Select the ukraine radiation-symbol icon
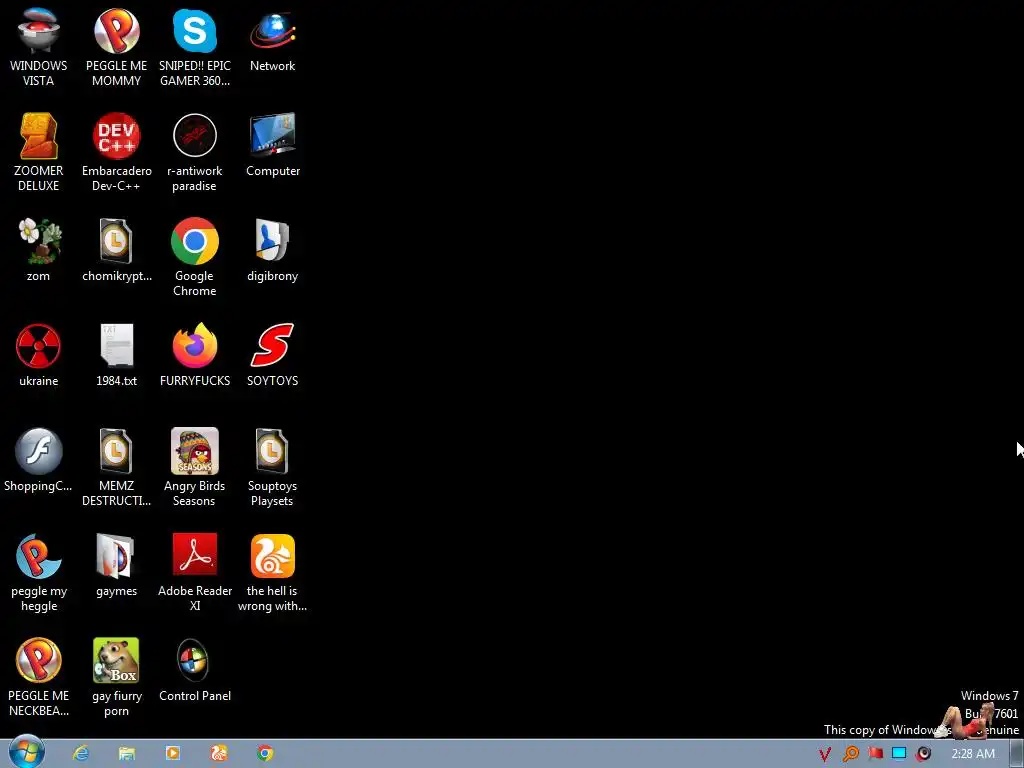 pos(39,355)
